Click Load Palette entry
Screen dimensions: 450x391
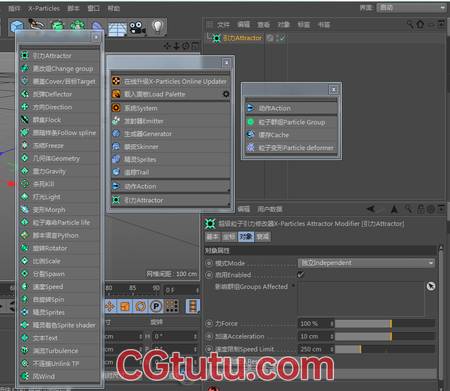point(170,94)
